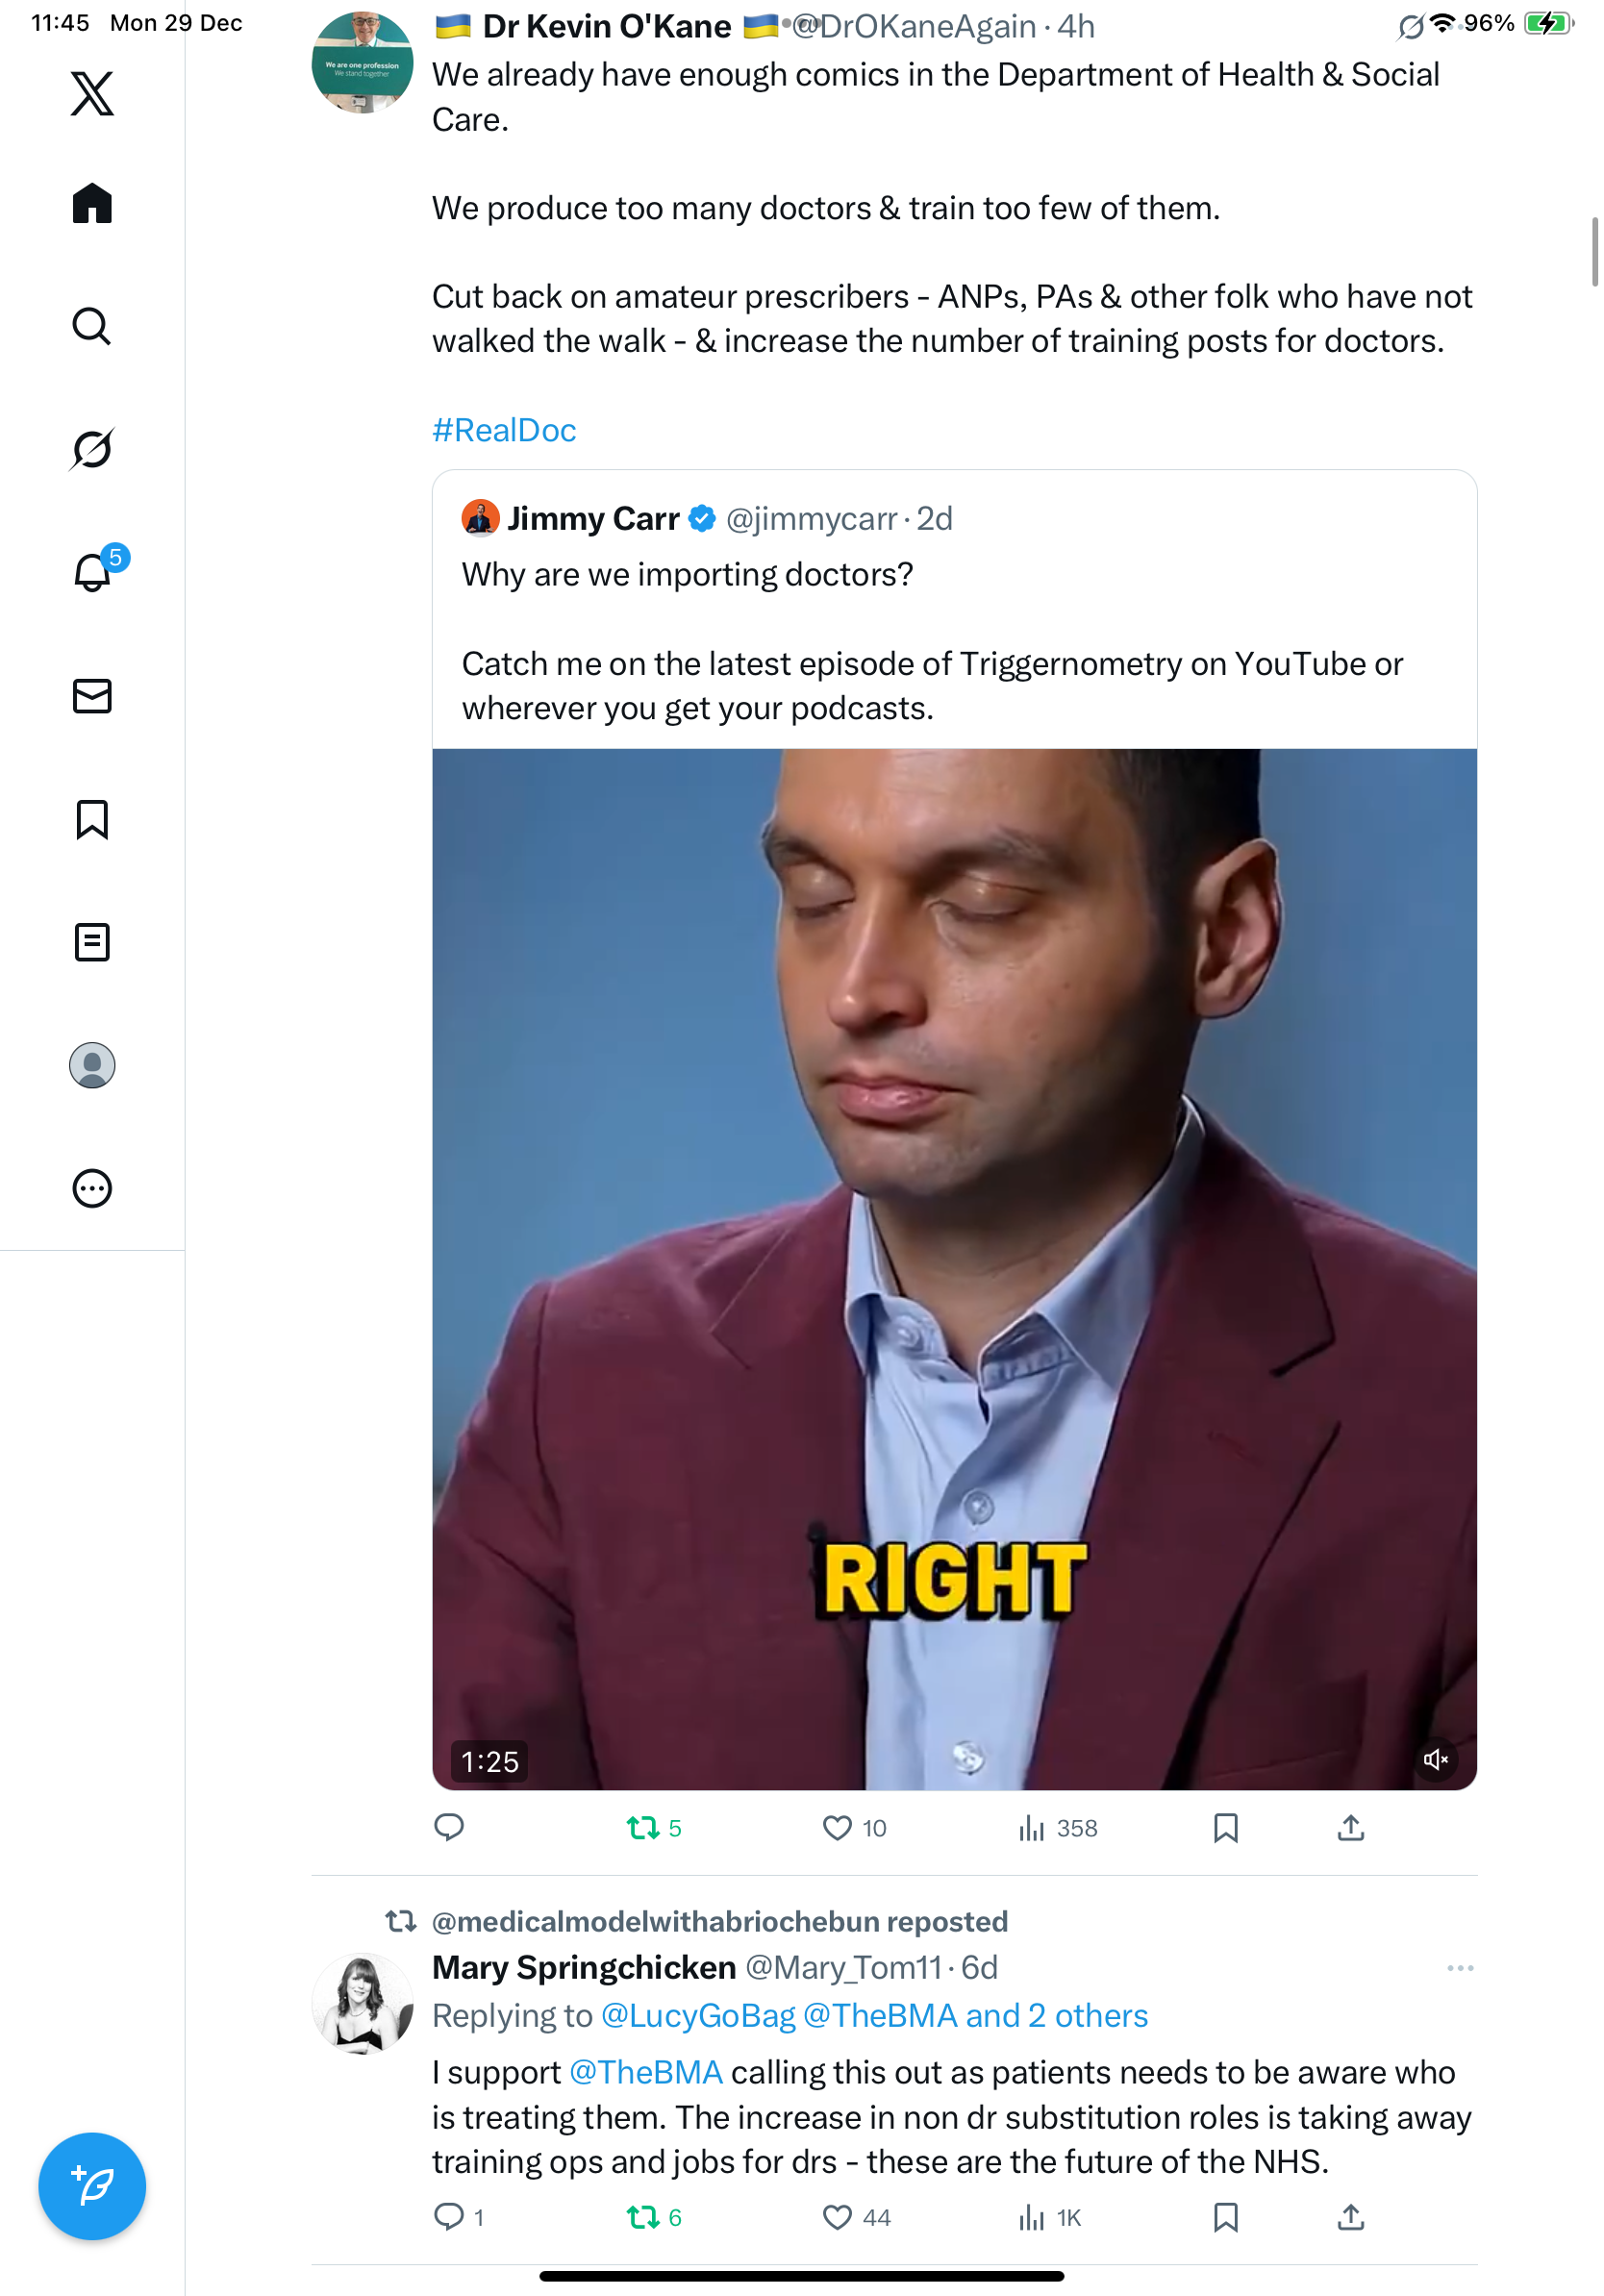Open the @TheBMA mention in Mary's post

pyautogui.click(x=645, y=2072)
